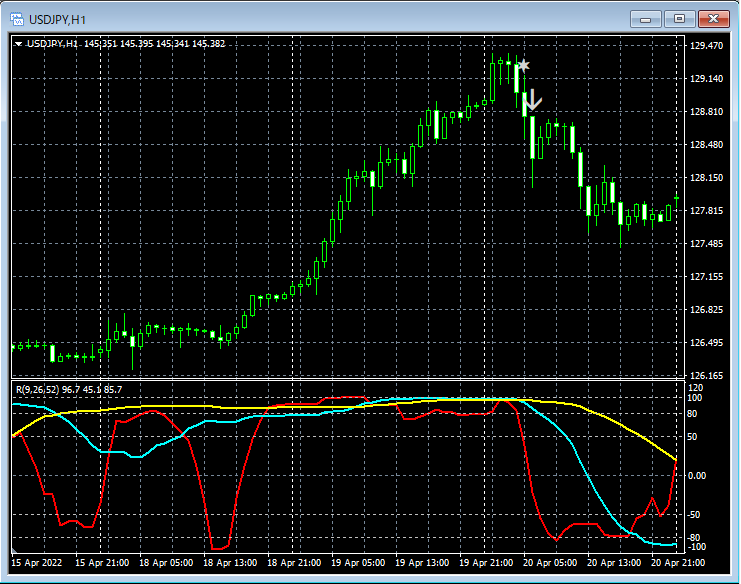The width and height of the screenshot is (741, 584).
Task: Click the 19 Apr 13:00 time label
Action: tap(423, 563)
